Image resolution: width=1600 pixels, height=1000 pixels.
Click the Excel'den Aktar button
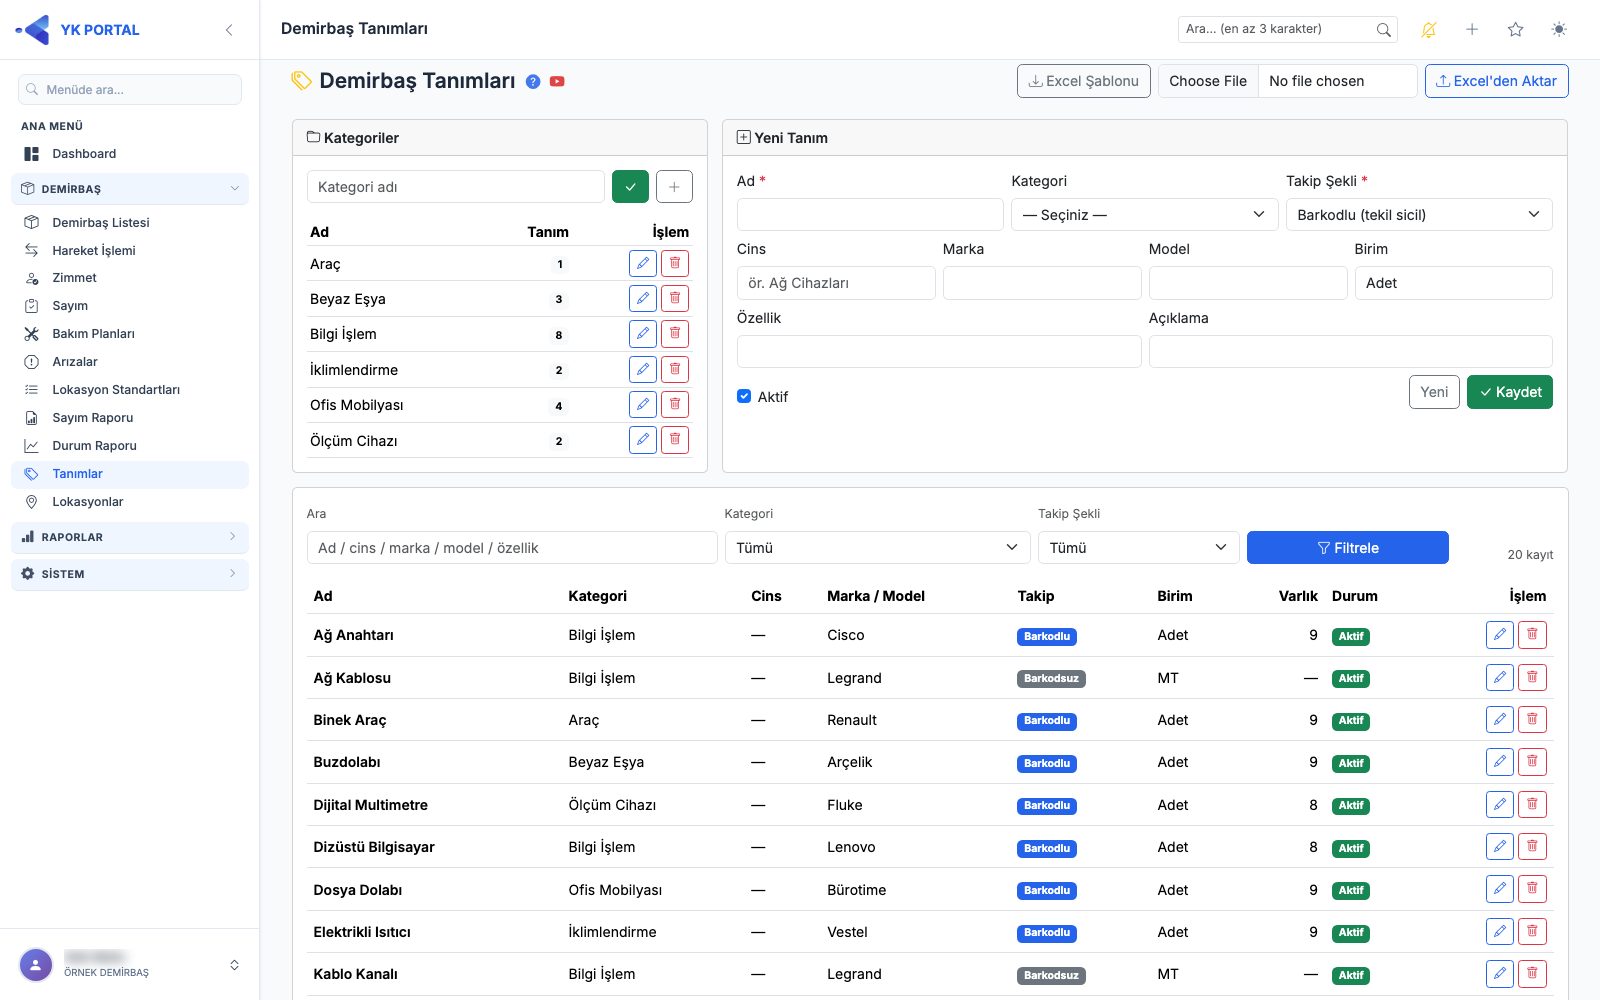(1497, 81)
